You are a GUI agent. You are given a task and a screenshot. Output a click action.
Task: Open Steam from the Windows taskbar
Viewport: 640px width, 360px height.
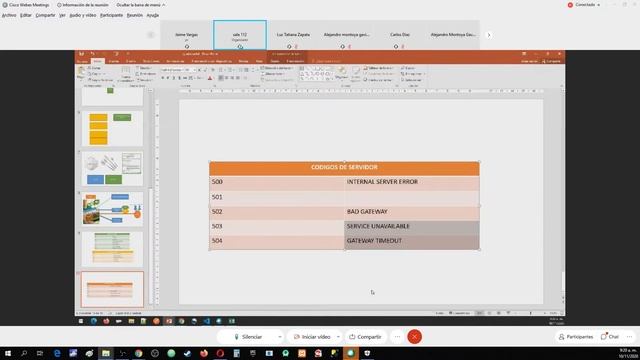187,353
